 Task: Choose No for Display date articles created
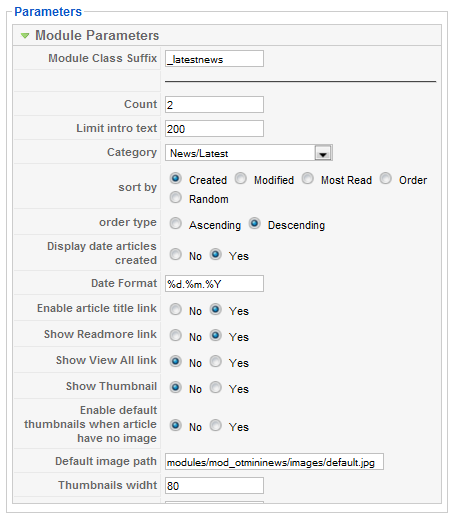(x=175, y=255)
